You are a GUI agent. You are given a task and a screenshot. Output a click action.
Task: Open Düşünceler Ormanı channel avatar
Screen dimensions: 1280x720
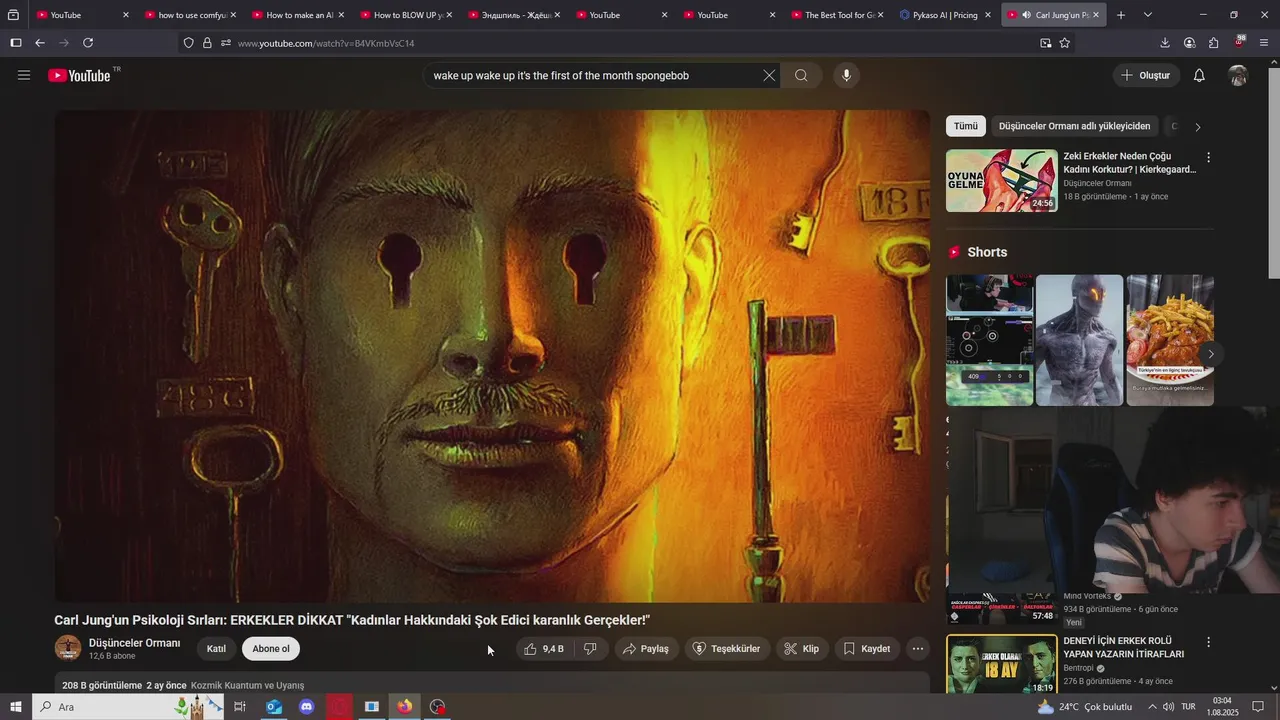point(68,648)
